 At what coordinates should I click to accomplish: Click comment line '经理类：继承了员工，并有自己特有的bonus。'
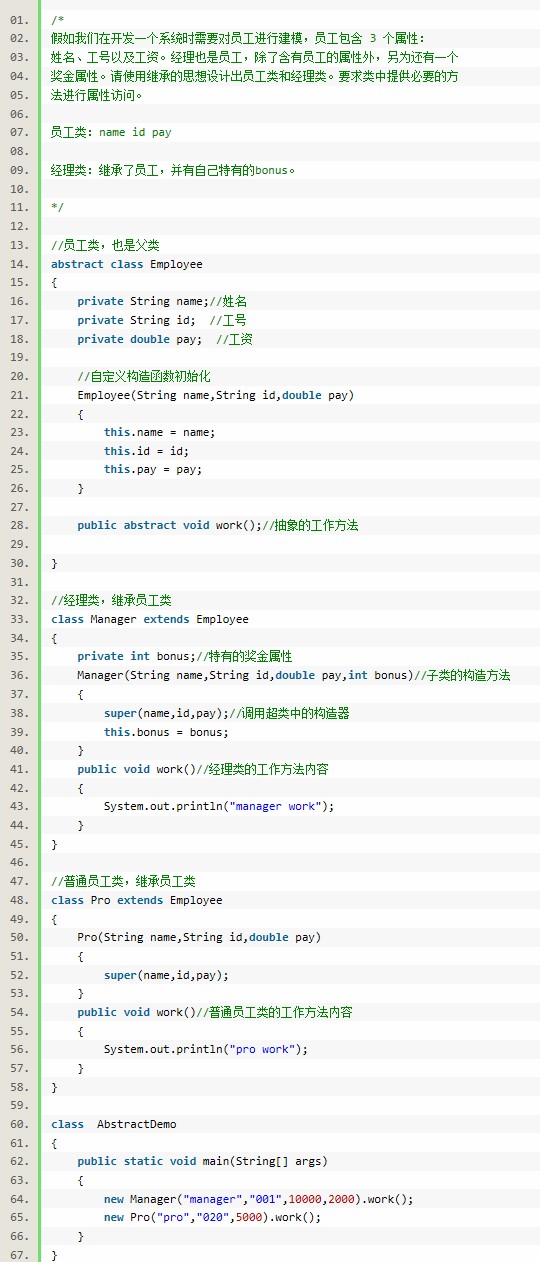click(173, 170)
